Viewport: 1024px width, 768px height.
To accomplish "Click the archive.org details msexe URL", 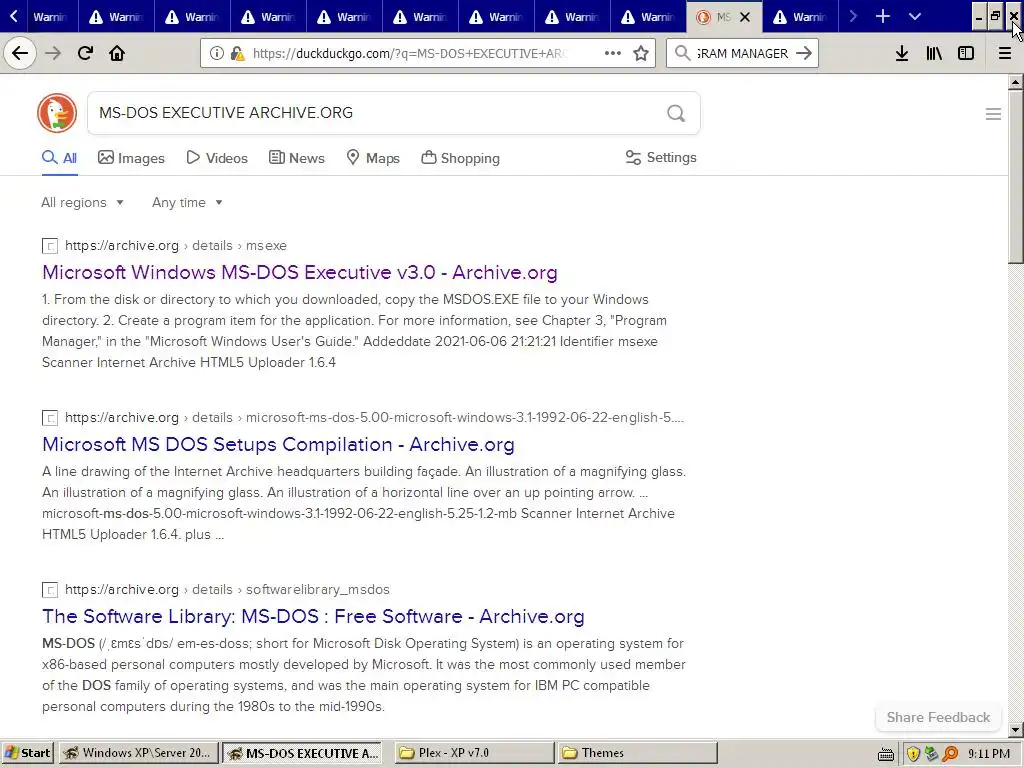I will 176,246.
